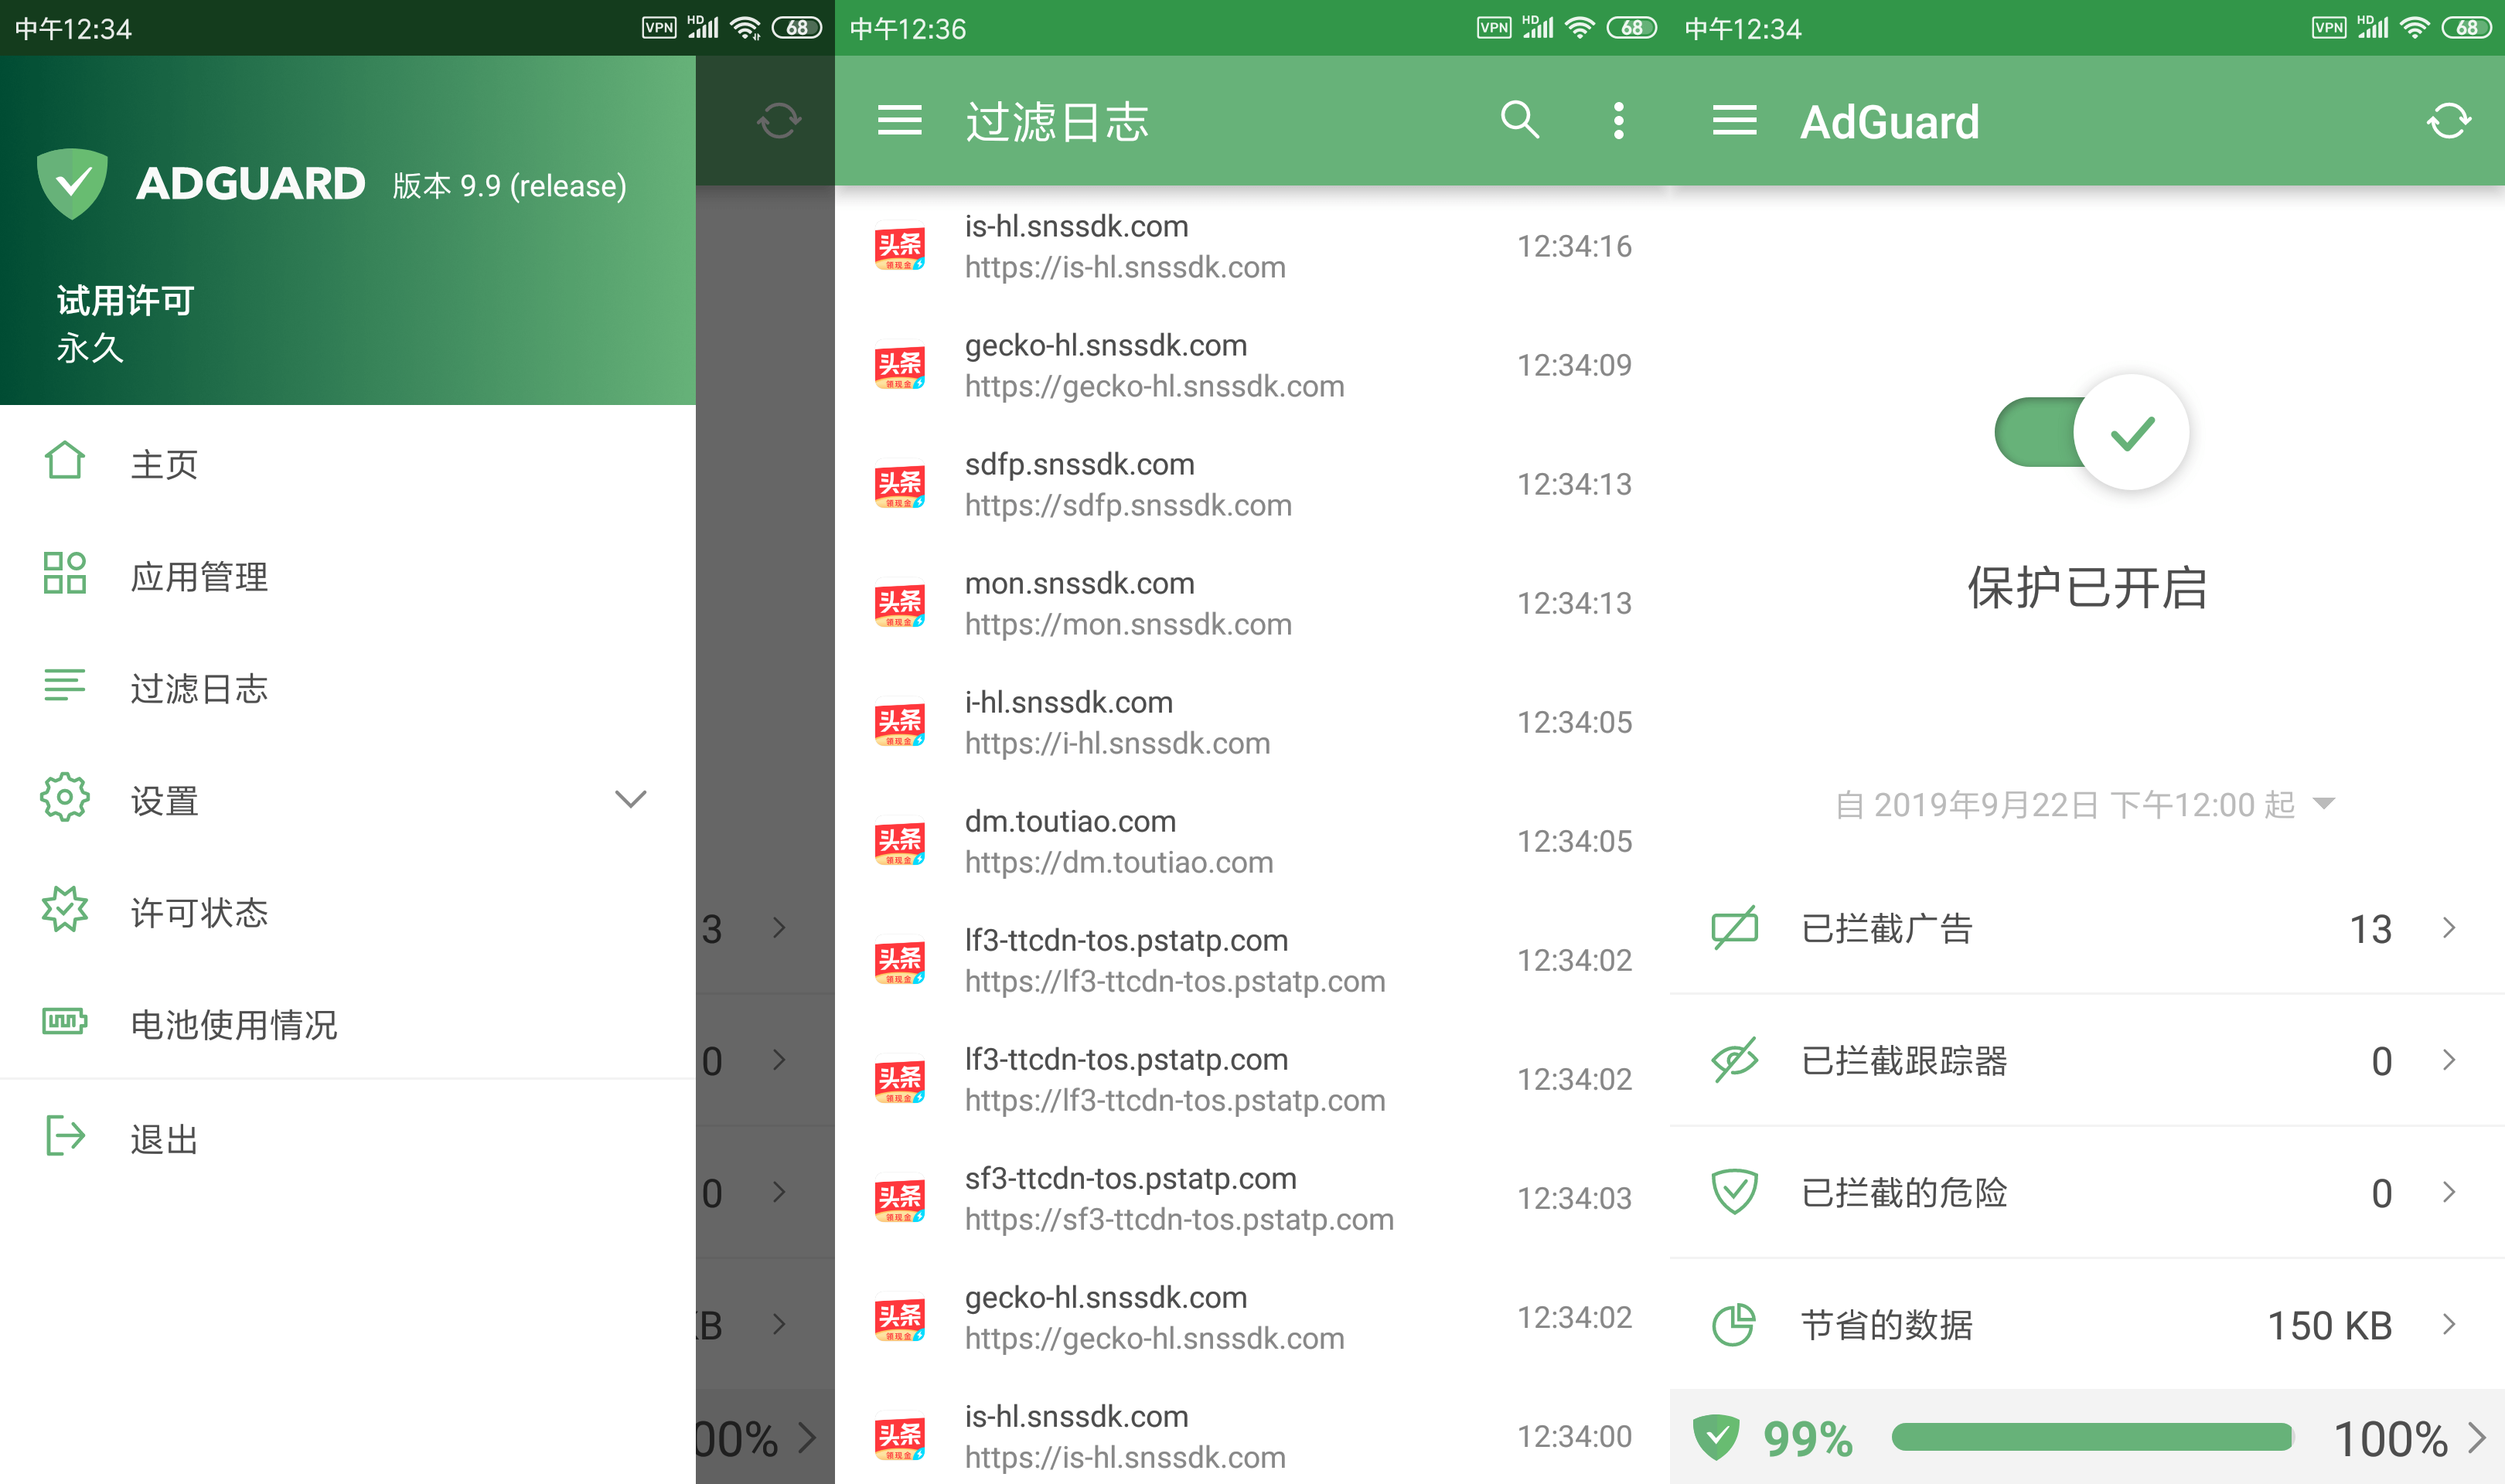
Task: Open the 许可状态 license page
Action: (199, 912)
